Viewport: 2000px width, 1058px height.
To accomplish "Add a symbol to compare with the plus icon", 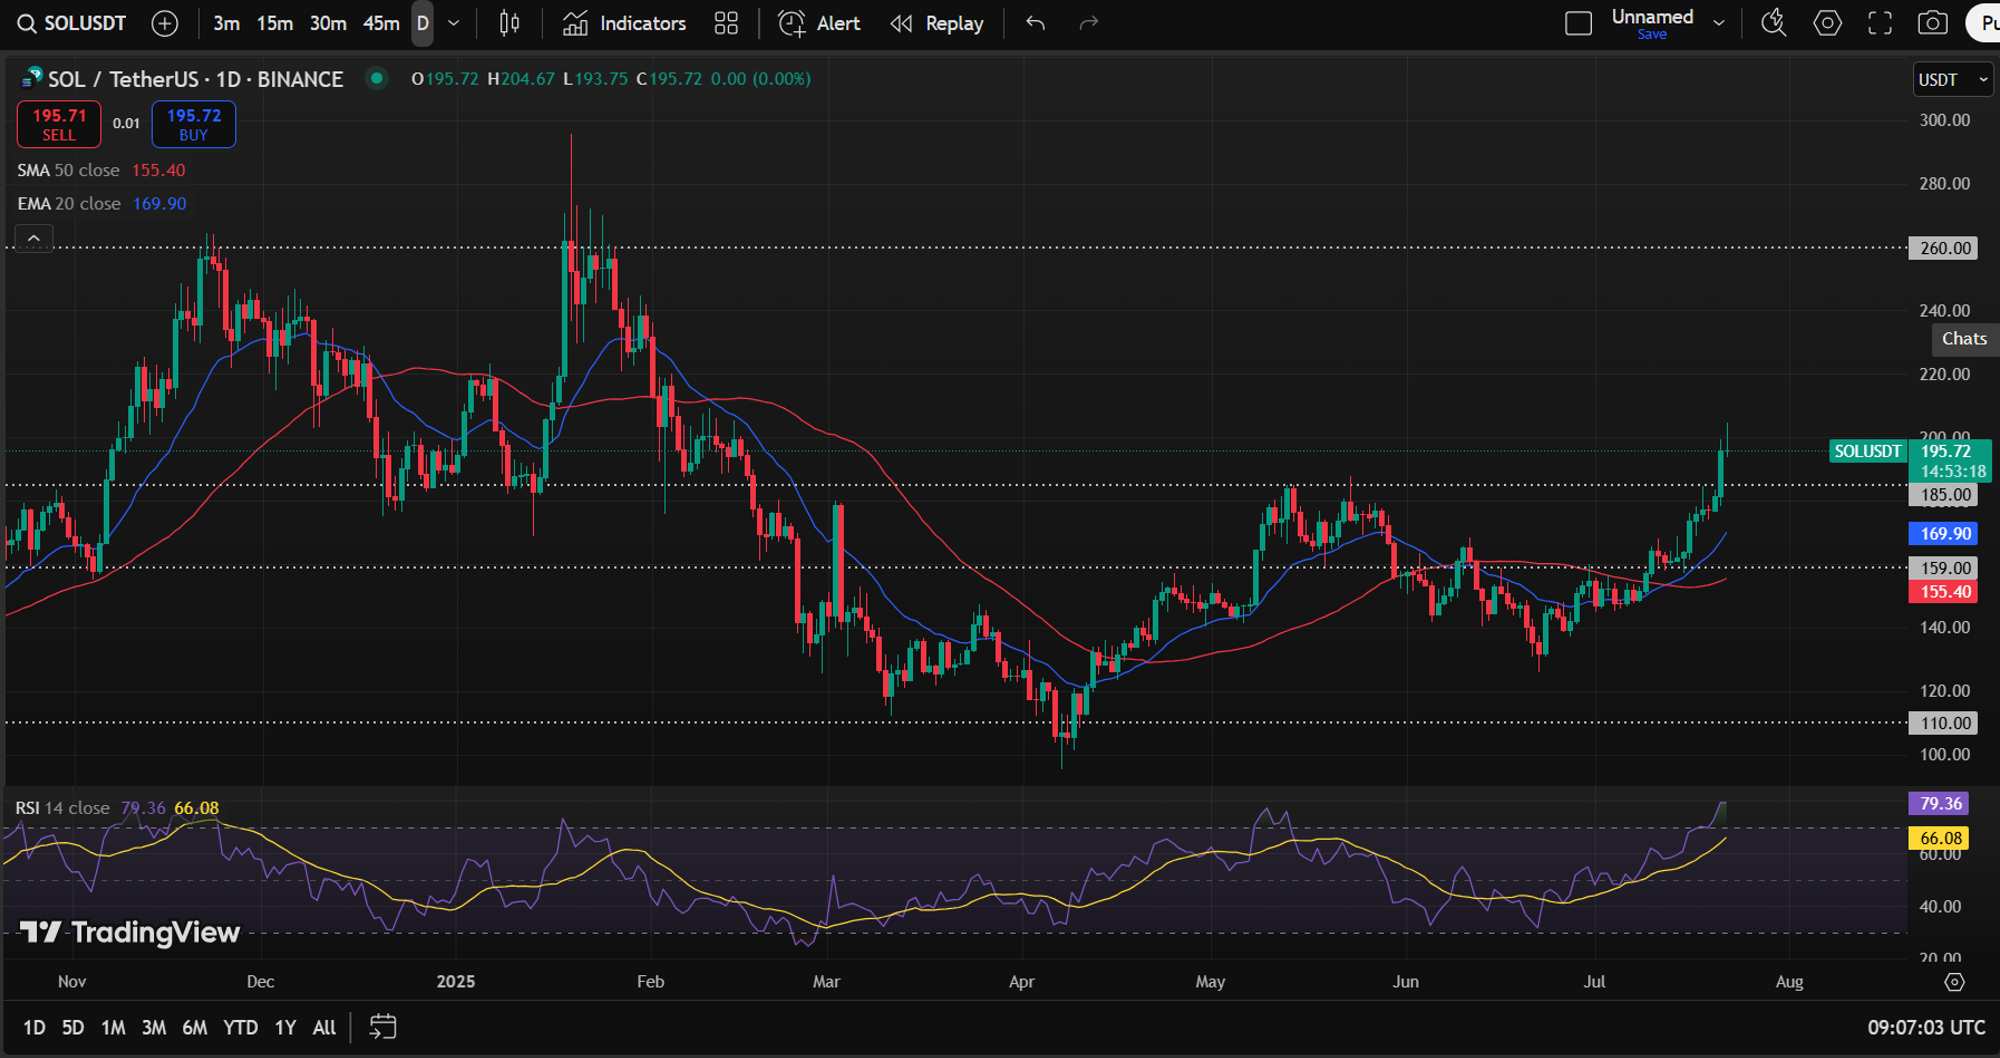I will click(x=165, y=23).
